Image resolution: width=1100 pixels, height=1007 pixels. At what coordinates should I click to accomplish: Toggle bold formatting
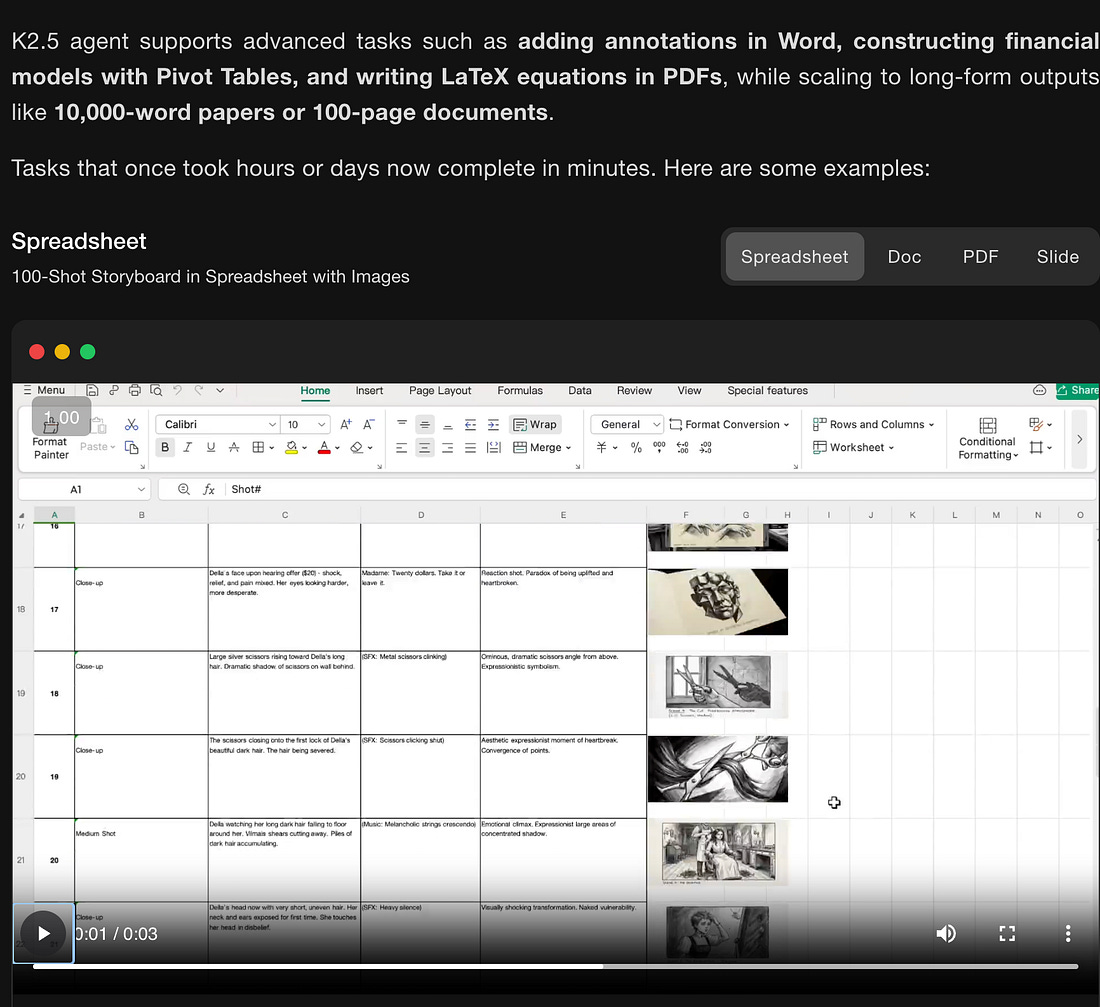tap(165, 447)
